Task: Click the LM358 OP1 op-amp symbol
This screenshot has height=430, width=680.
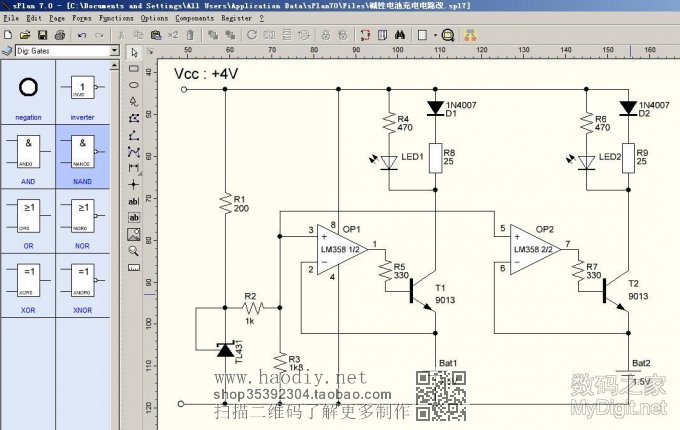Action: 340,248
